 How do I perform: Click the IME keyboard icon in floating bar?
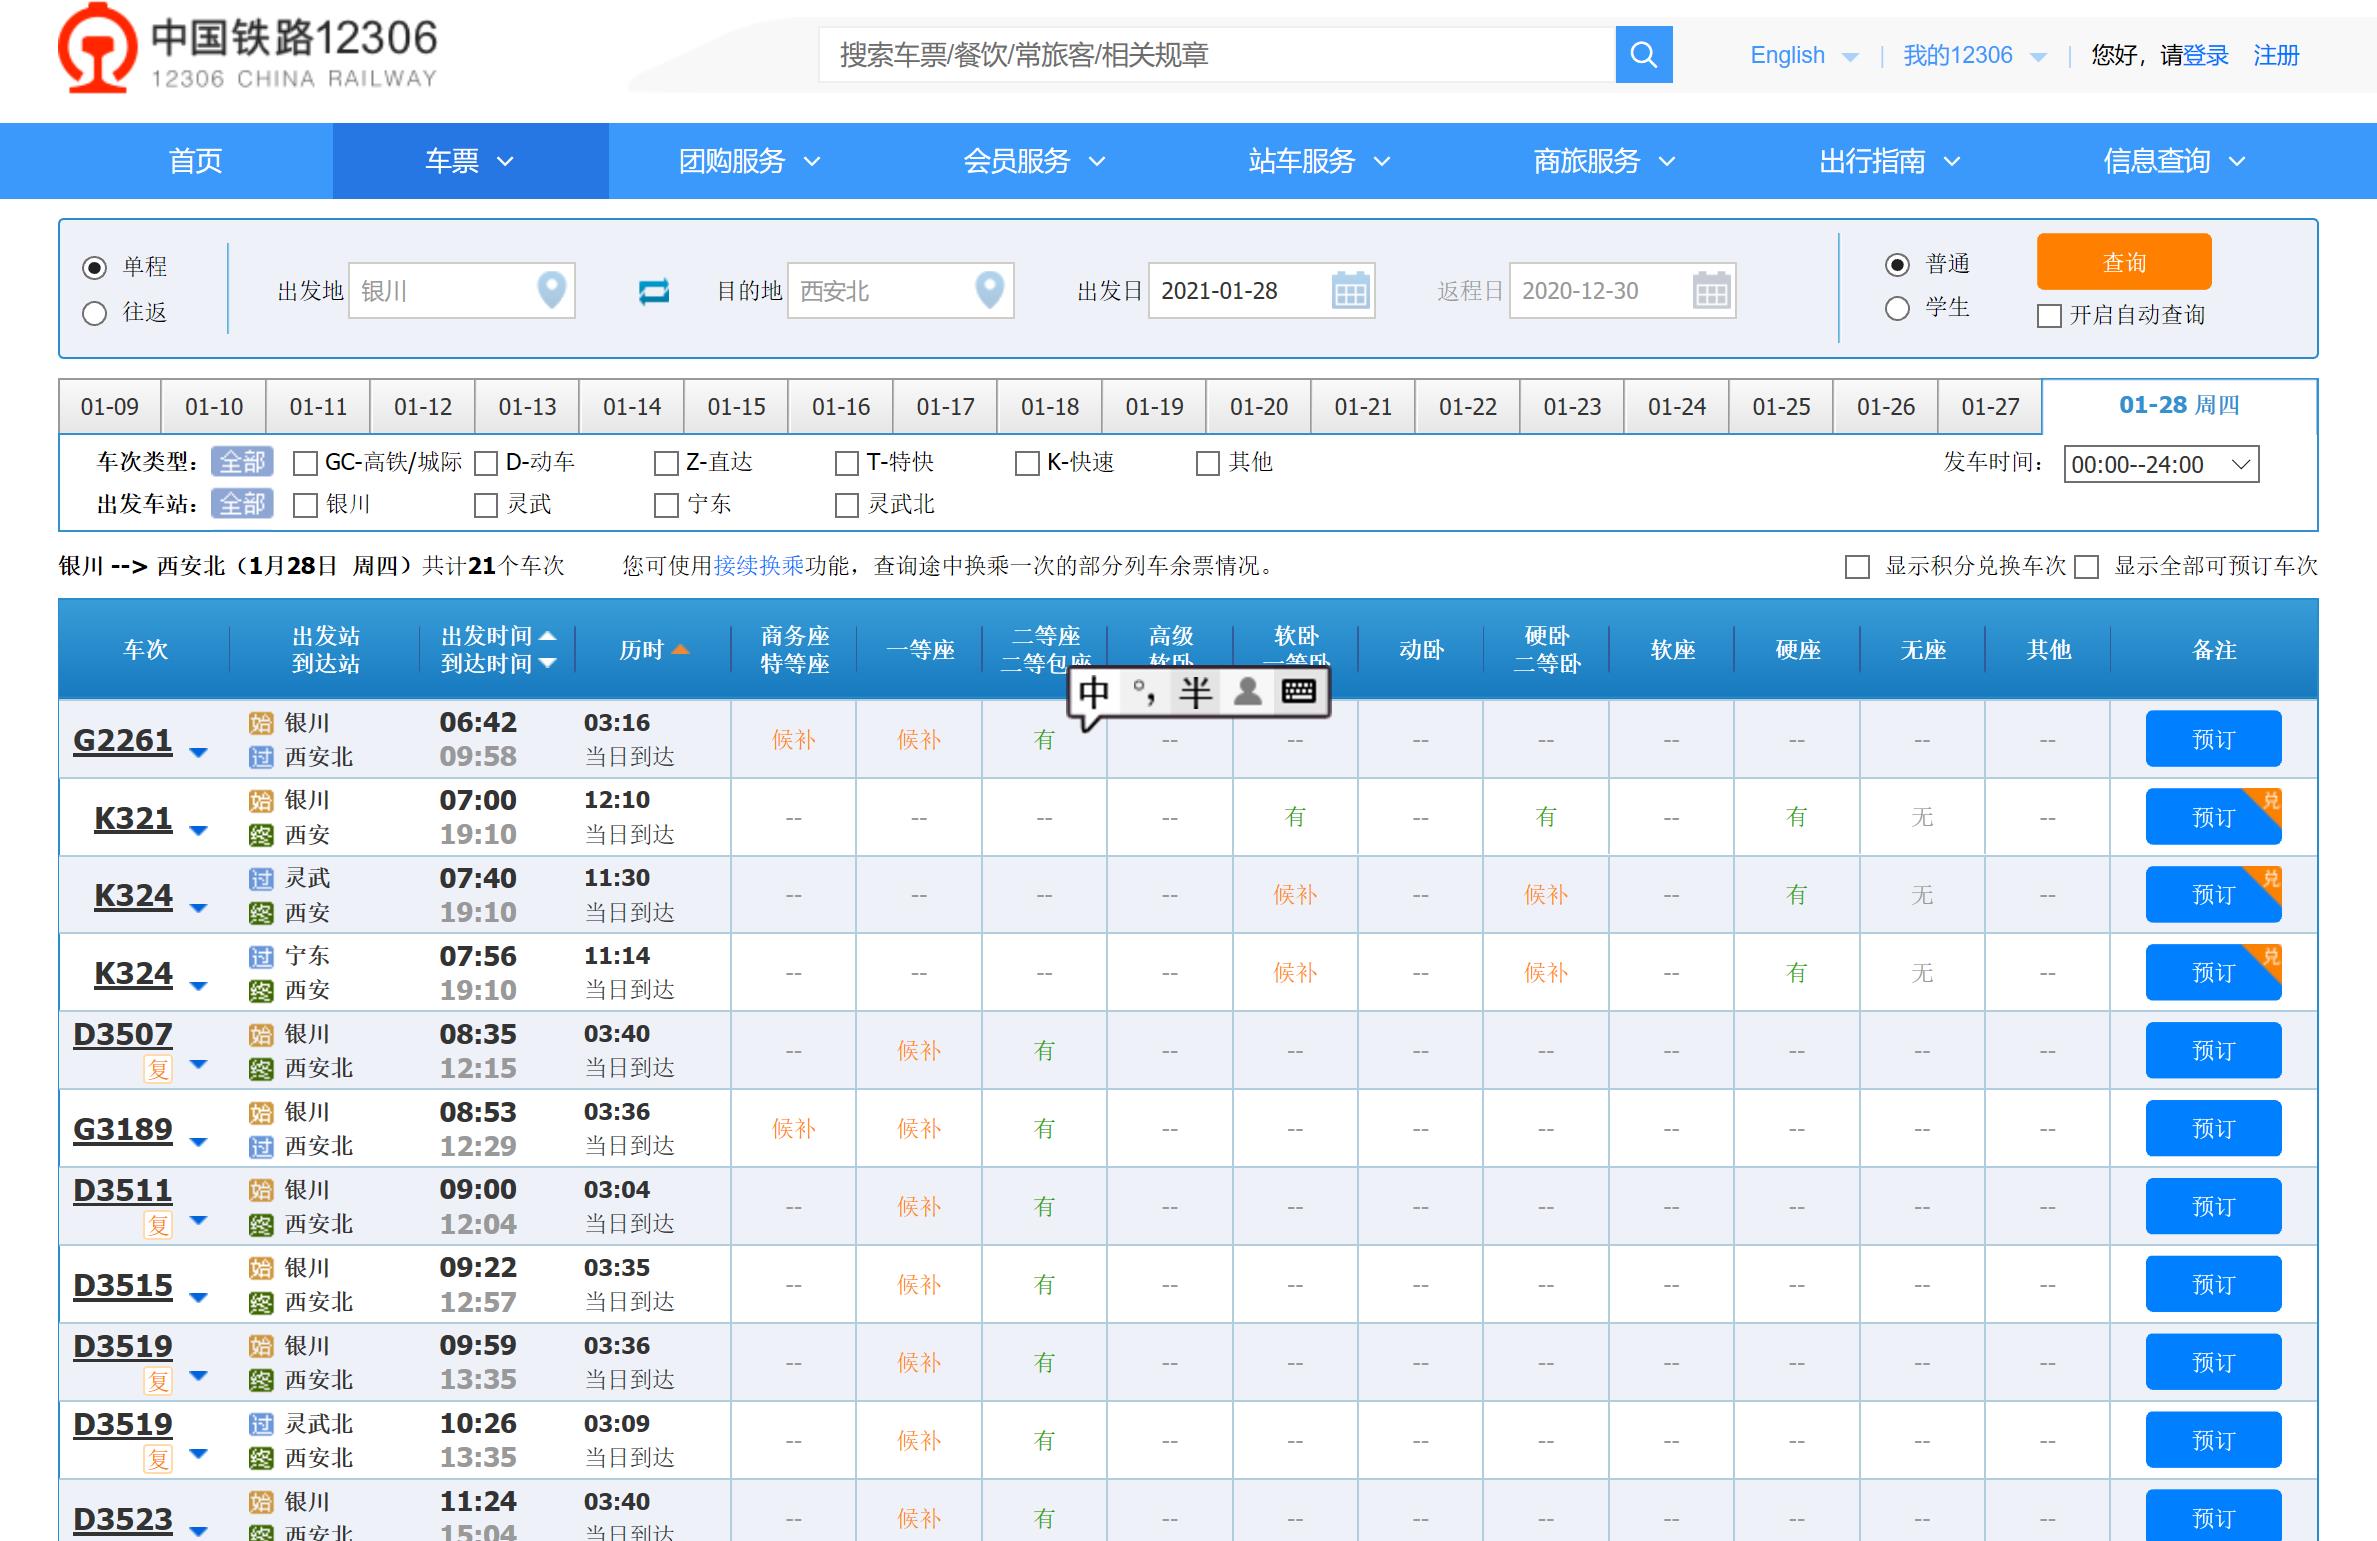tap(1298, 691)
